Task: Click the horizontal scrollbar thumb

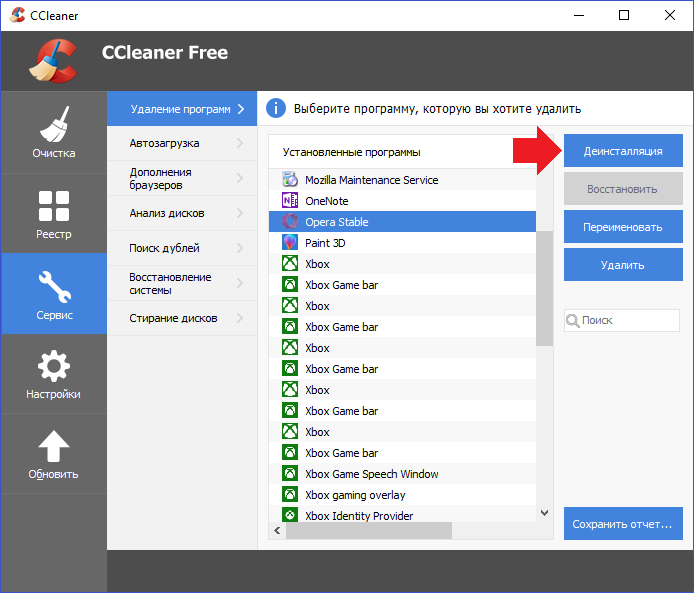Action: (369, 530)
